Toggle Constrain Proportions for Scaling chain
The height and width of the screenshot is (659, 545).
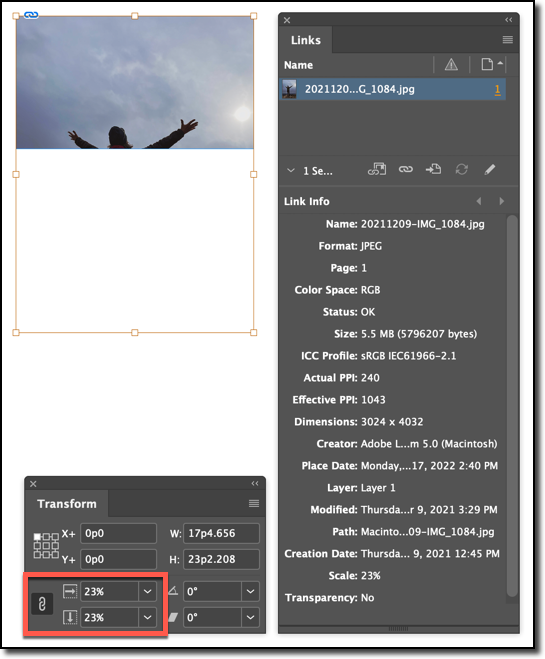click(42, 604)
